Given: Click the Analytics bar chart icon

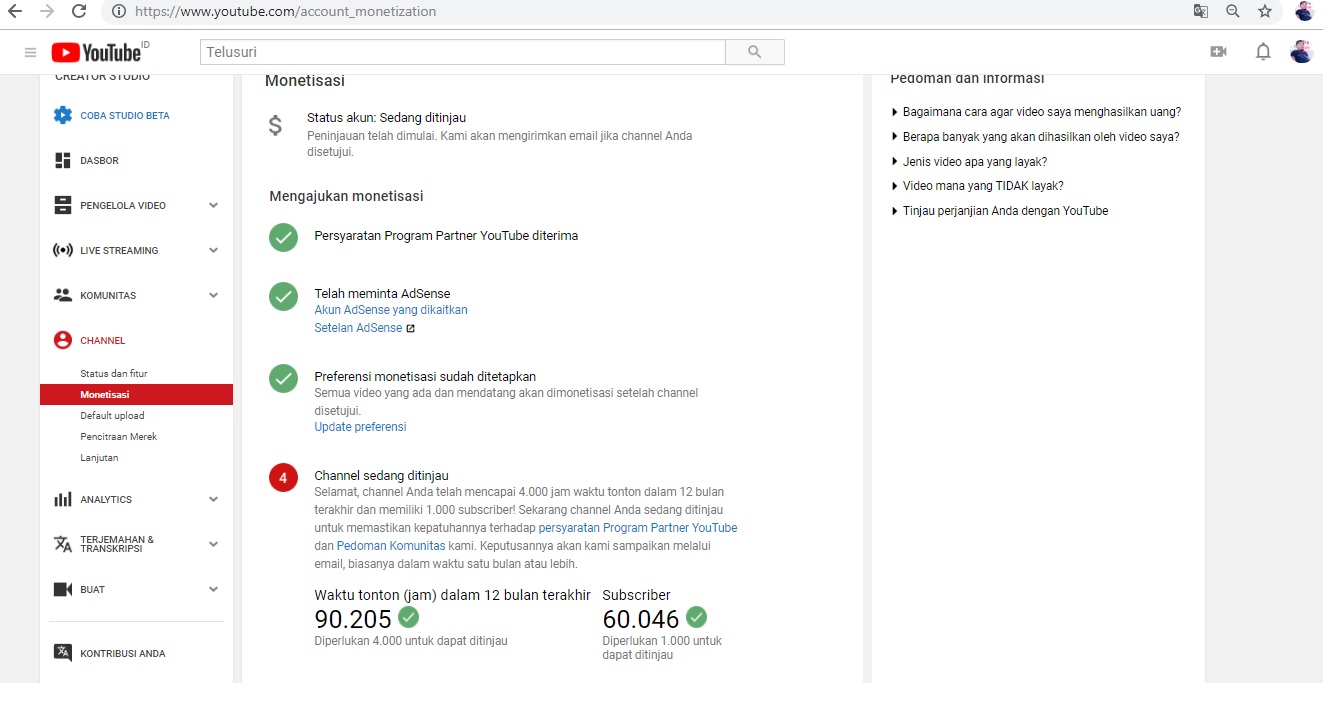Looking at the screenshot, I should pyautogui.click(x=63, y=499).
